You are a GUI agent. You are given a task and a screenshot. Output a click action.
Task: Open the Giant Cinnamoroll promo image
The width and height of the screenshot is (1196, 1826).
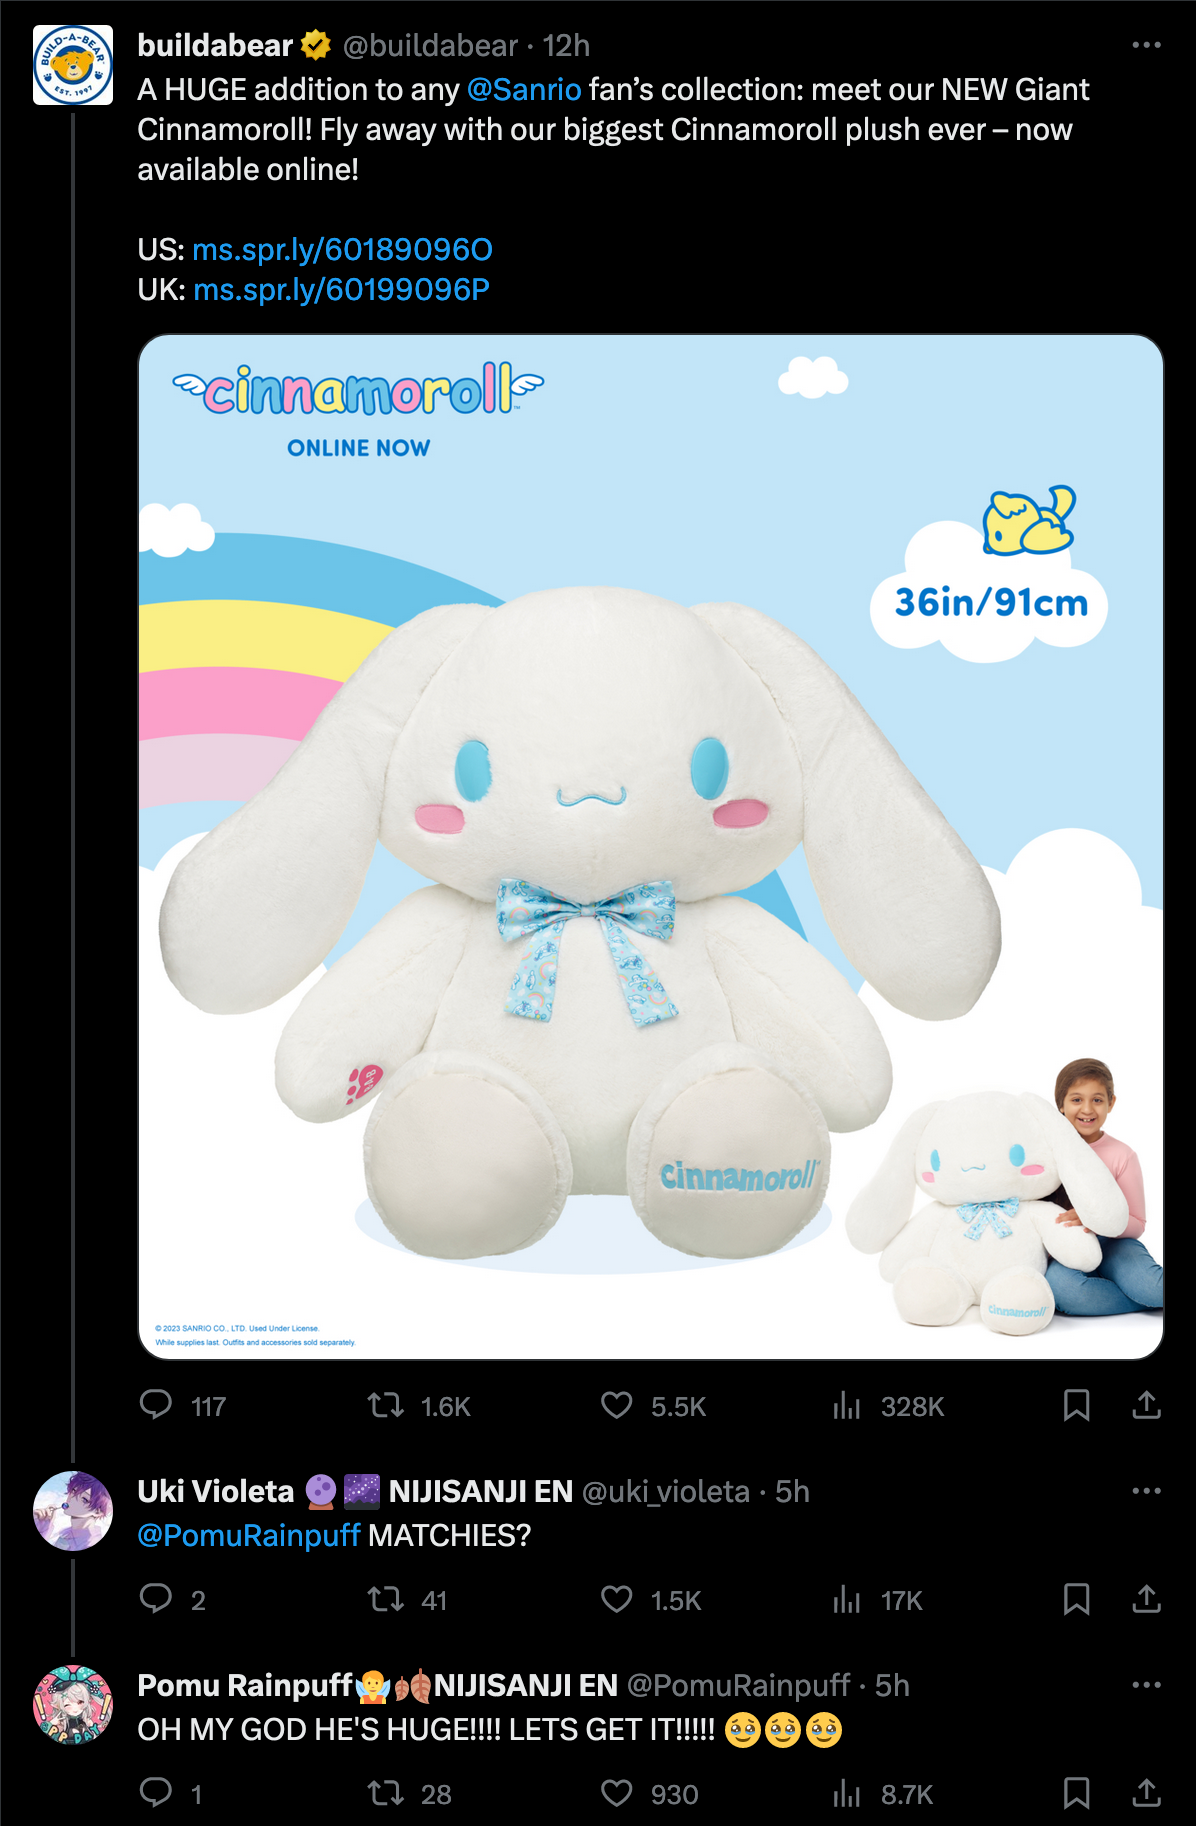pyautogui.click(x=651, y=847)
